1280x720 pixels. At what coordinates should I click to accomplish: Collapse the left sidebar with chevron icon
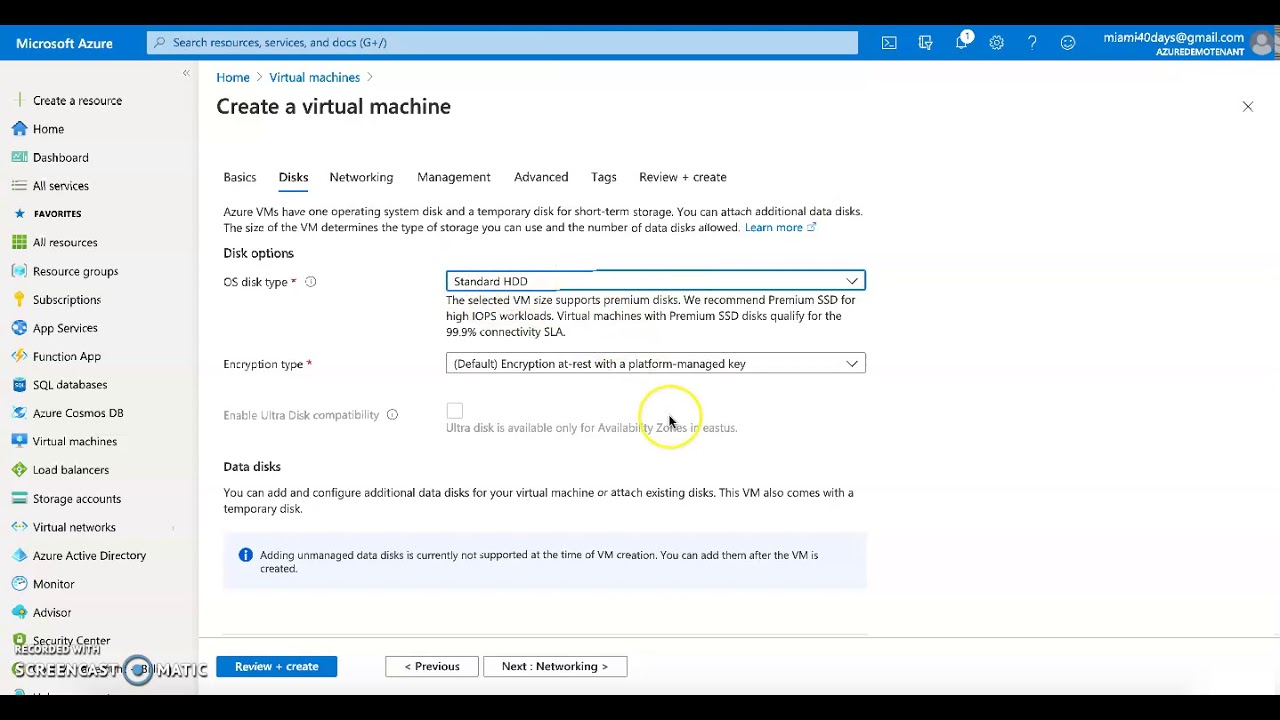coord(186,73)
